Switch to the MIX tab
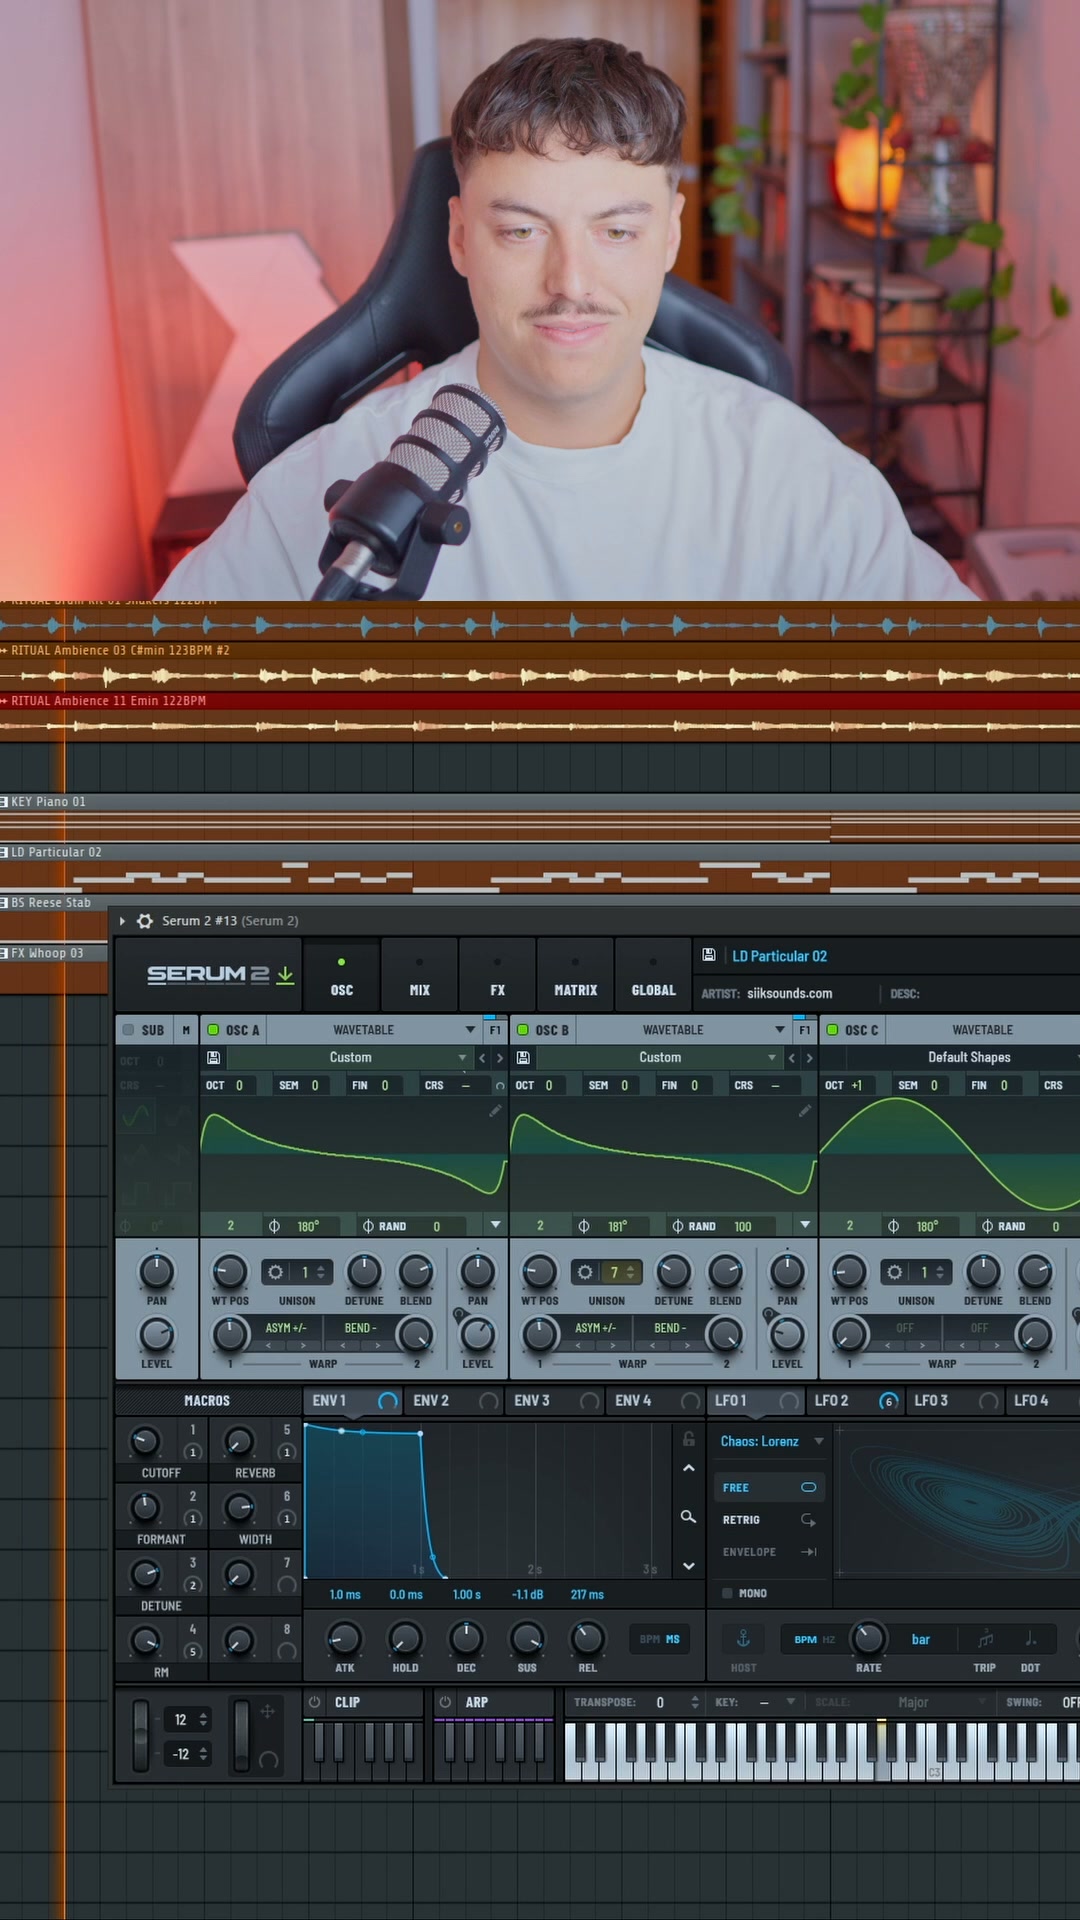Screen dimensions: 1080x1920 [x=419, y=975]
